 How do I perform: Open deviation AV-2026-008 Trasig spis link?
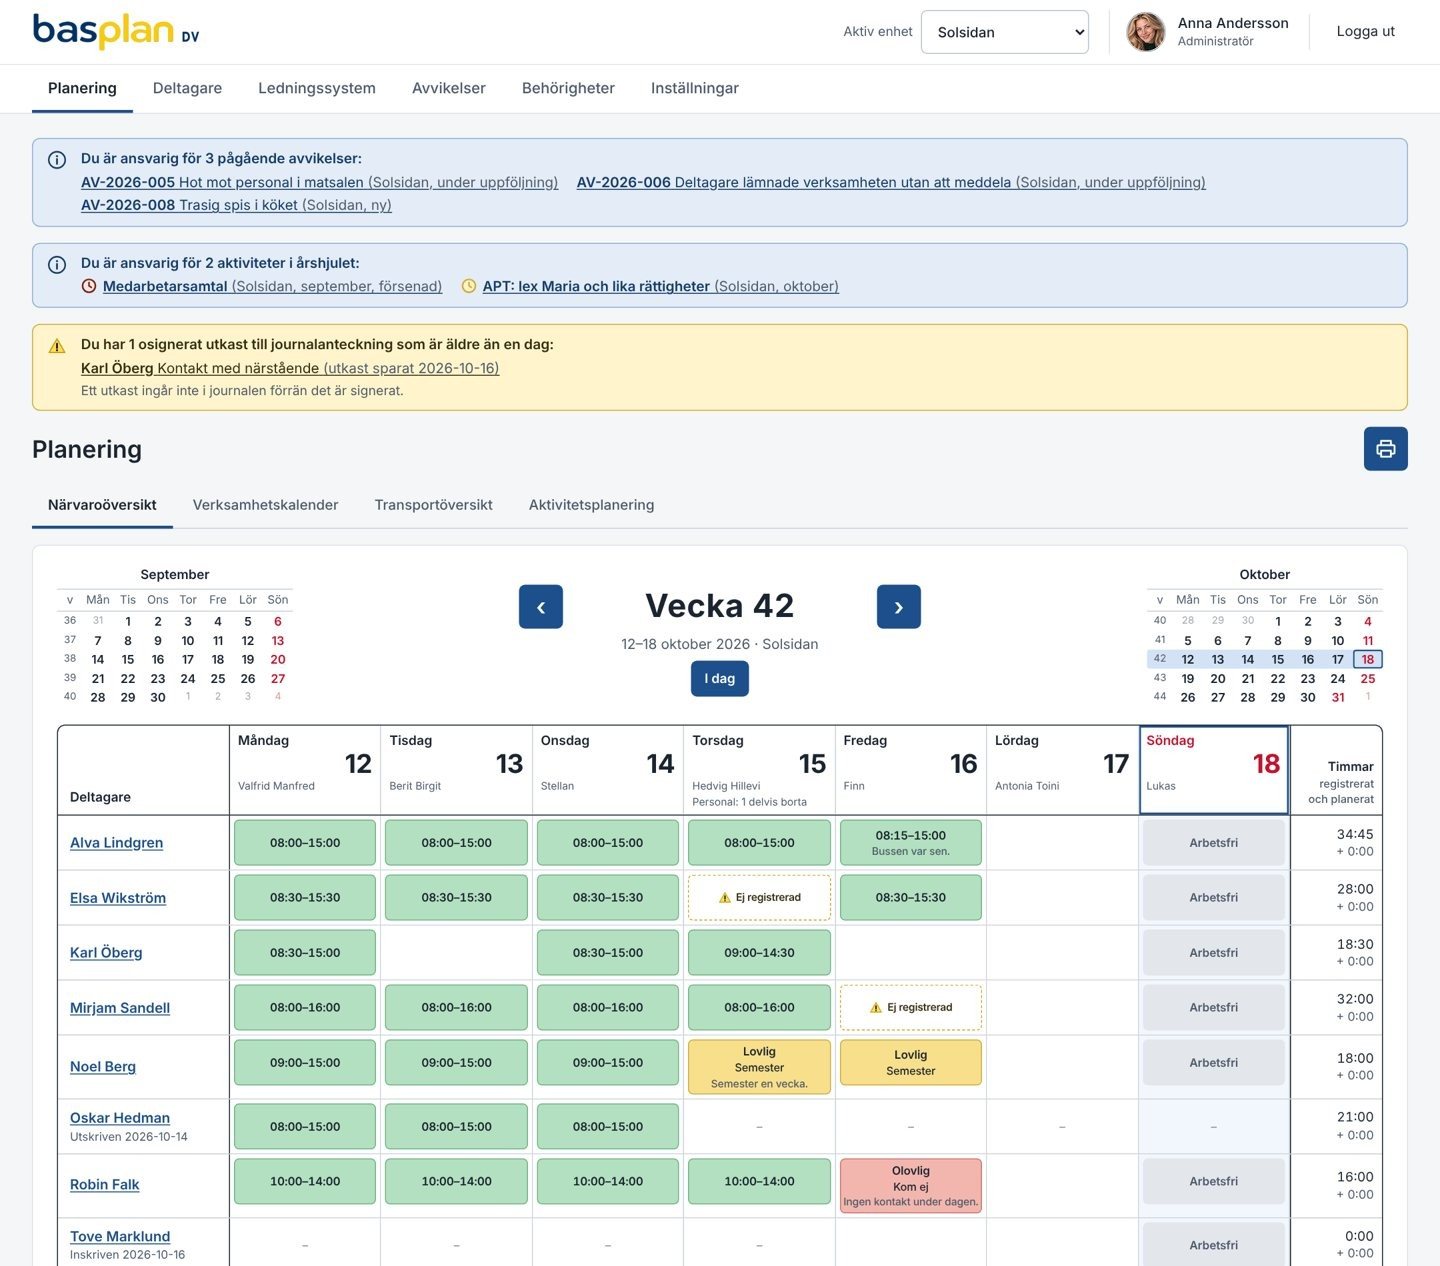pyautogui.click(x=236, y=205)
